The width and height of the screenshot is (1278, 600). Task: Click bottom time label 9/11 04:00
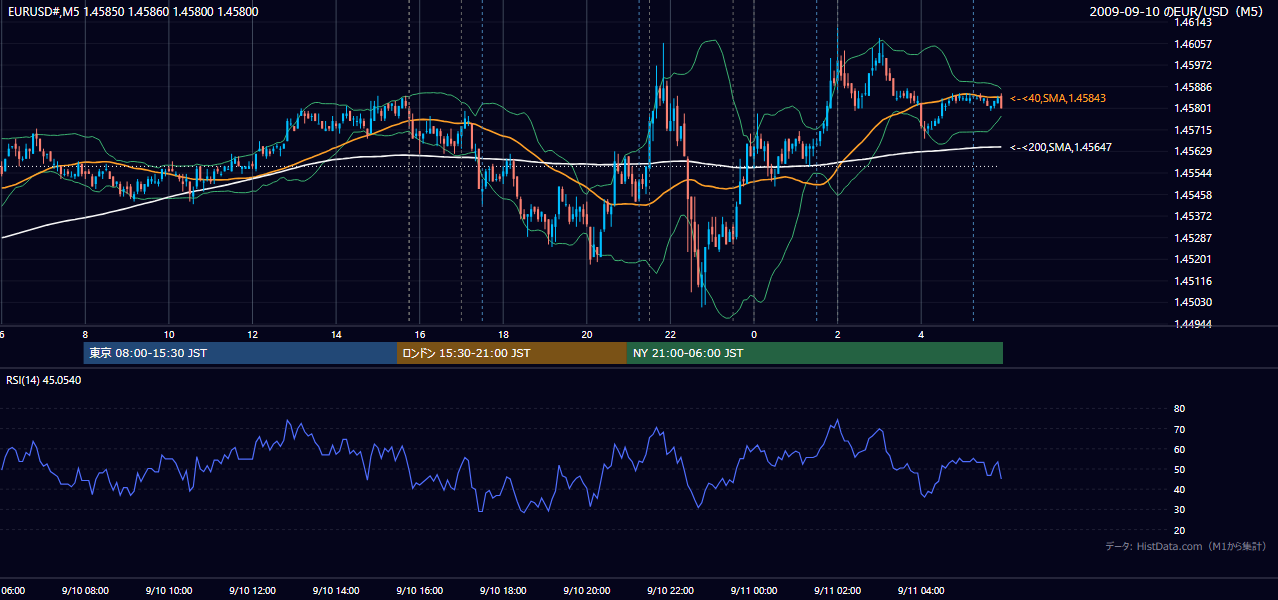pos(921,591)
